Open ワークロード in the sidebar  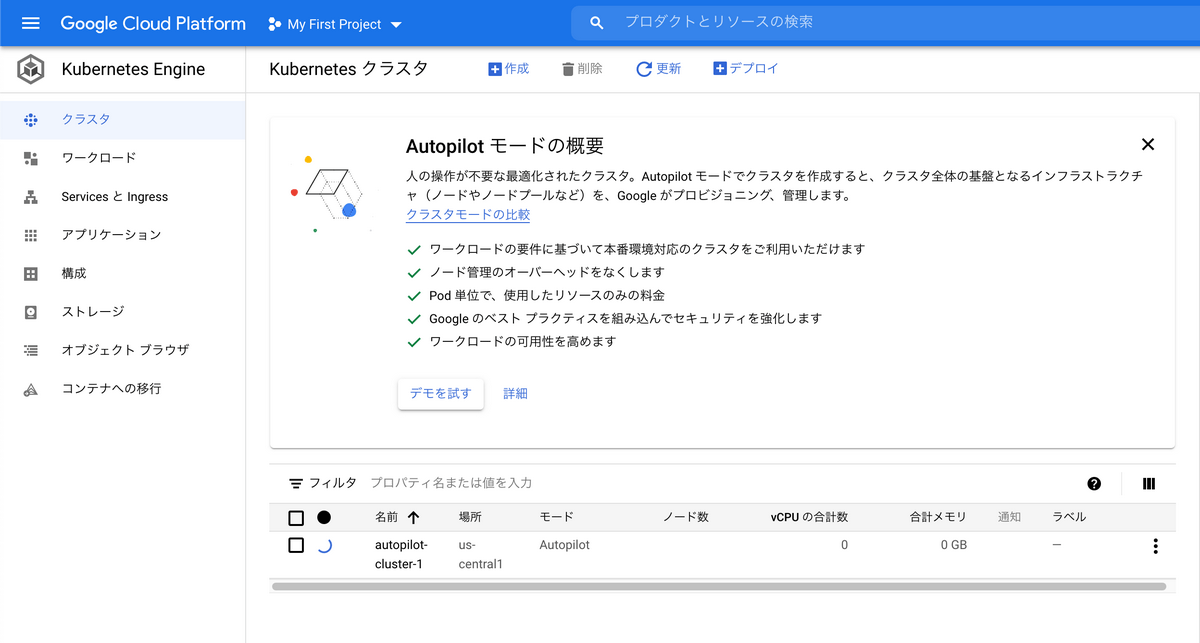pos(122,158)
